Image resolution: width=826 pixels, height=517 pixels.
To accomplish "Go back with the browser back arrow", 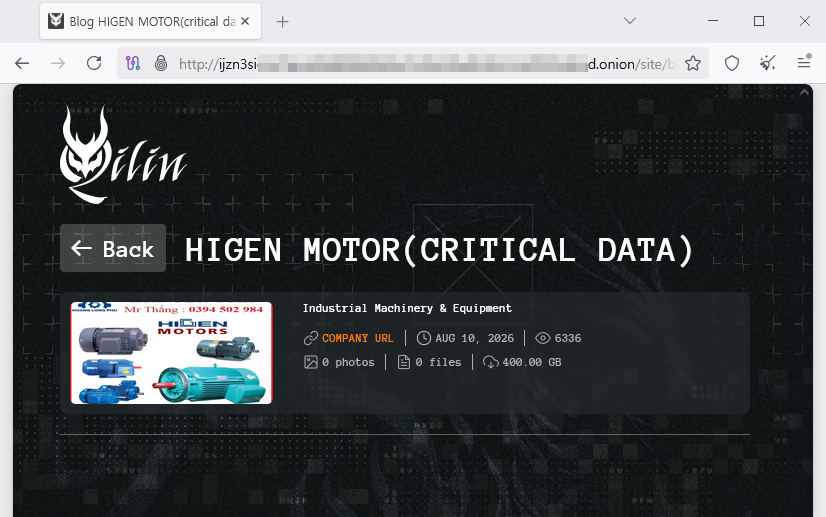I will [x=22, y=64].
